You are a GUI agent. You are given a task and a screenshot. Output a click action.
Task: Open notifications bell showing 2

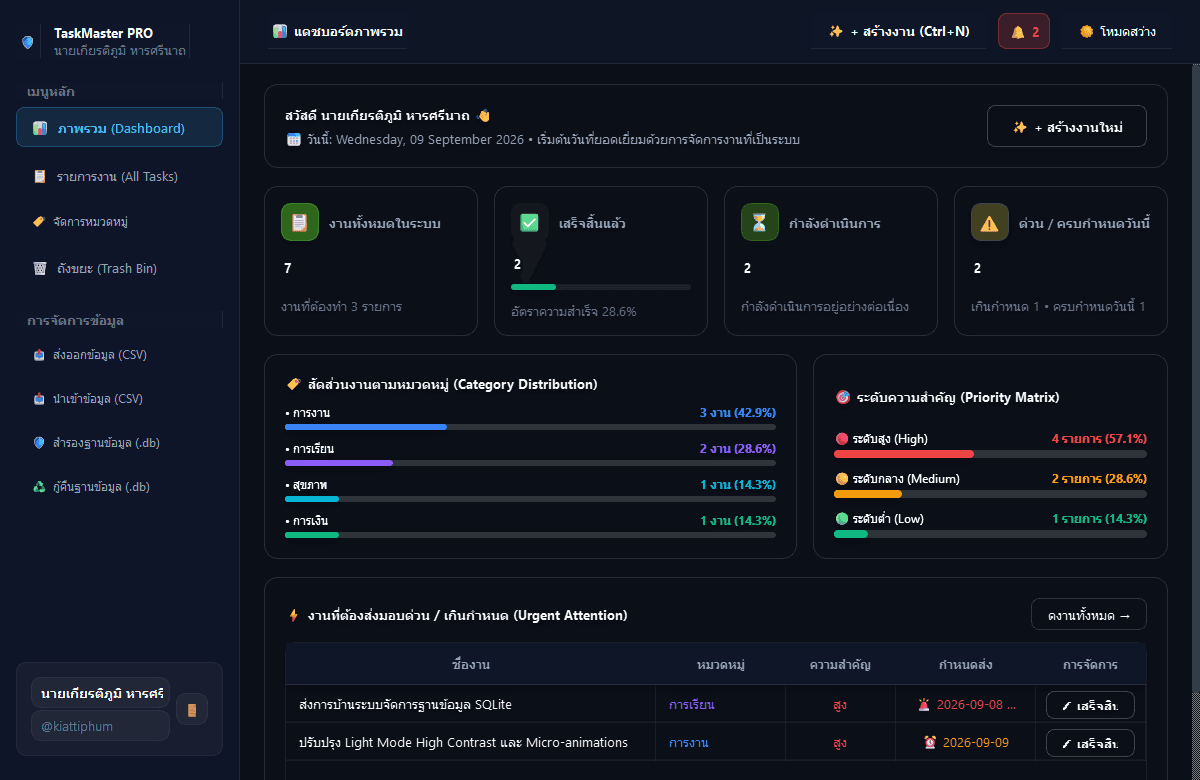pyautogui.click(x=1024, y=31)
